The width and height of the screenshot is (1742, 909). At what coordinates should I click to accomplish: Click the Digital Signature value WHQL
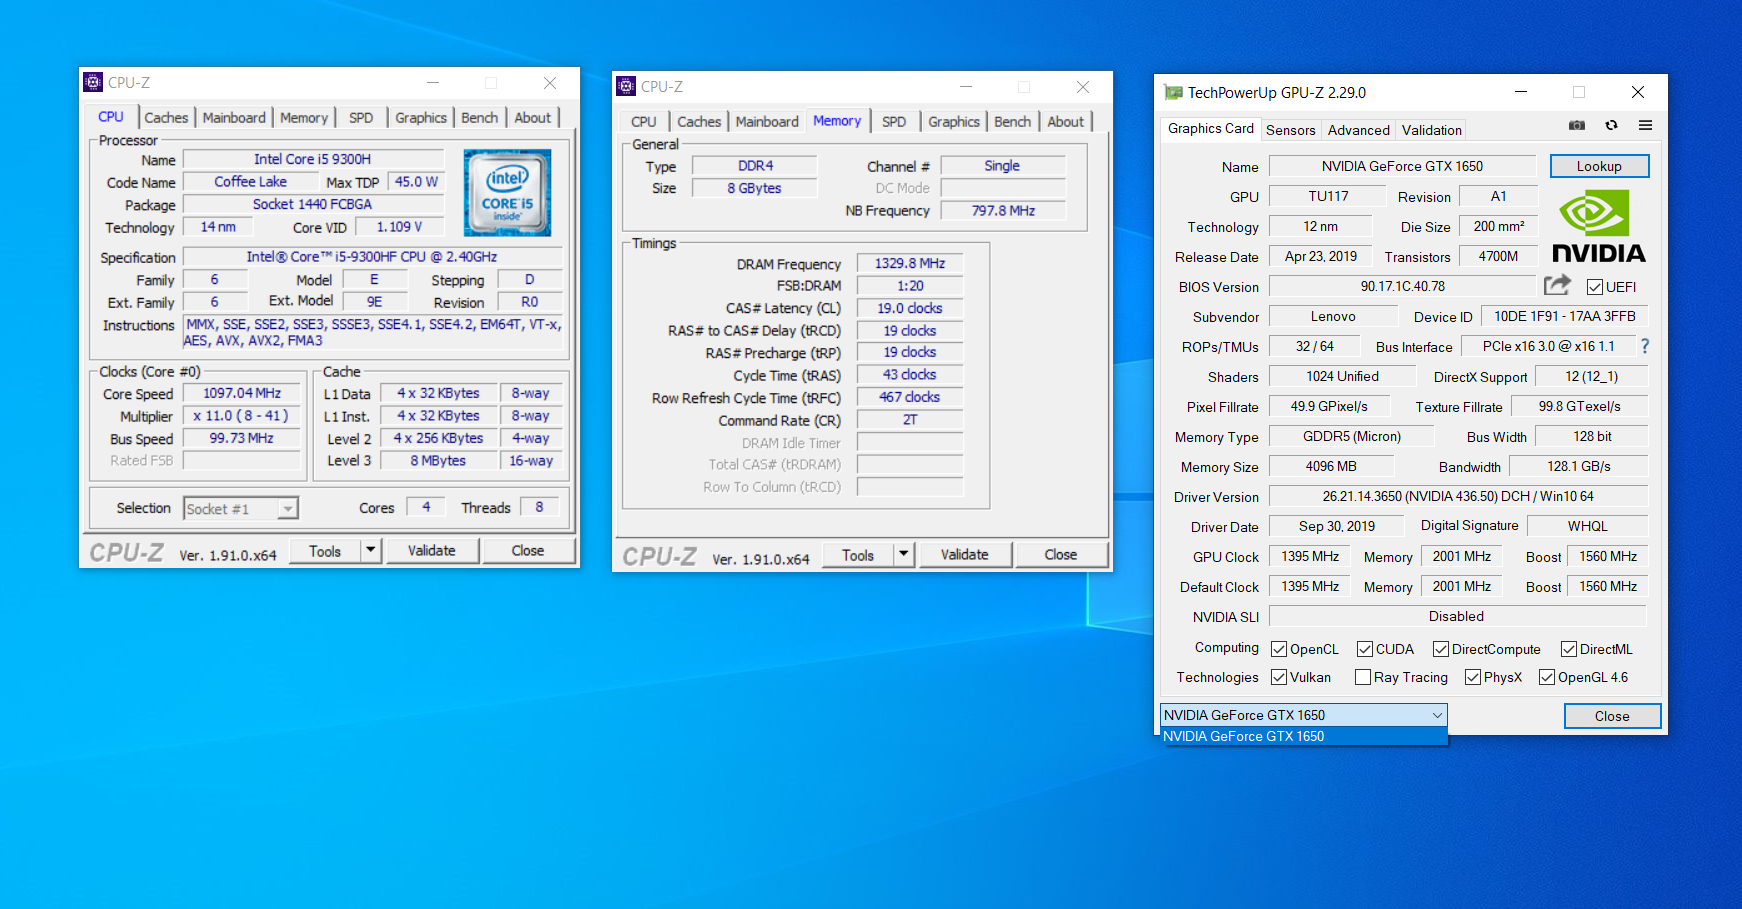1587,526
